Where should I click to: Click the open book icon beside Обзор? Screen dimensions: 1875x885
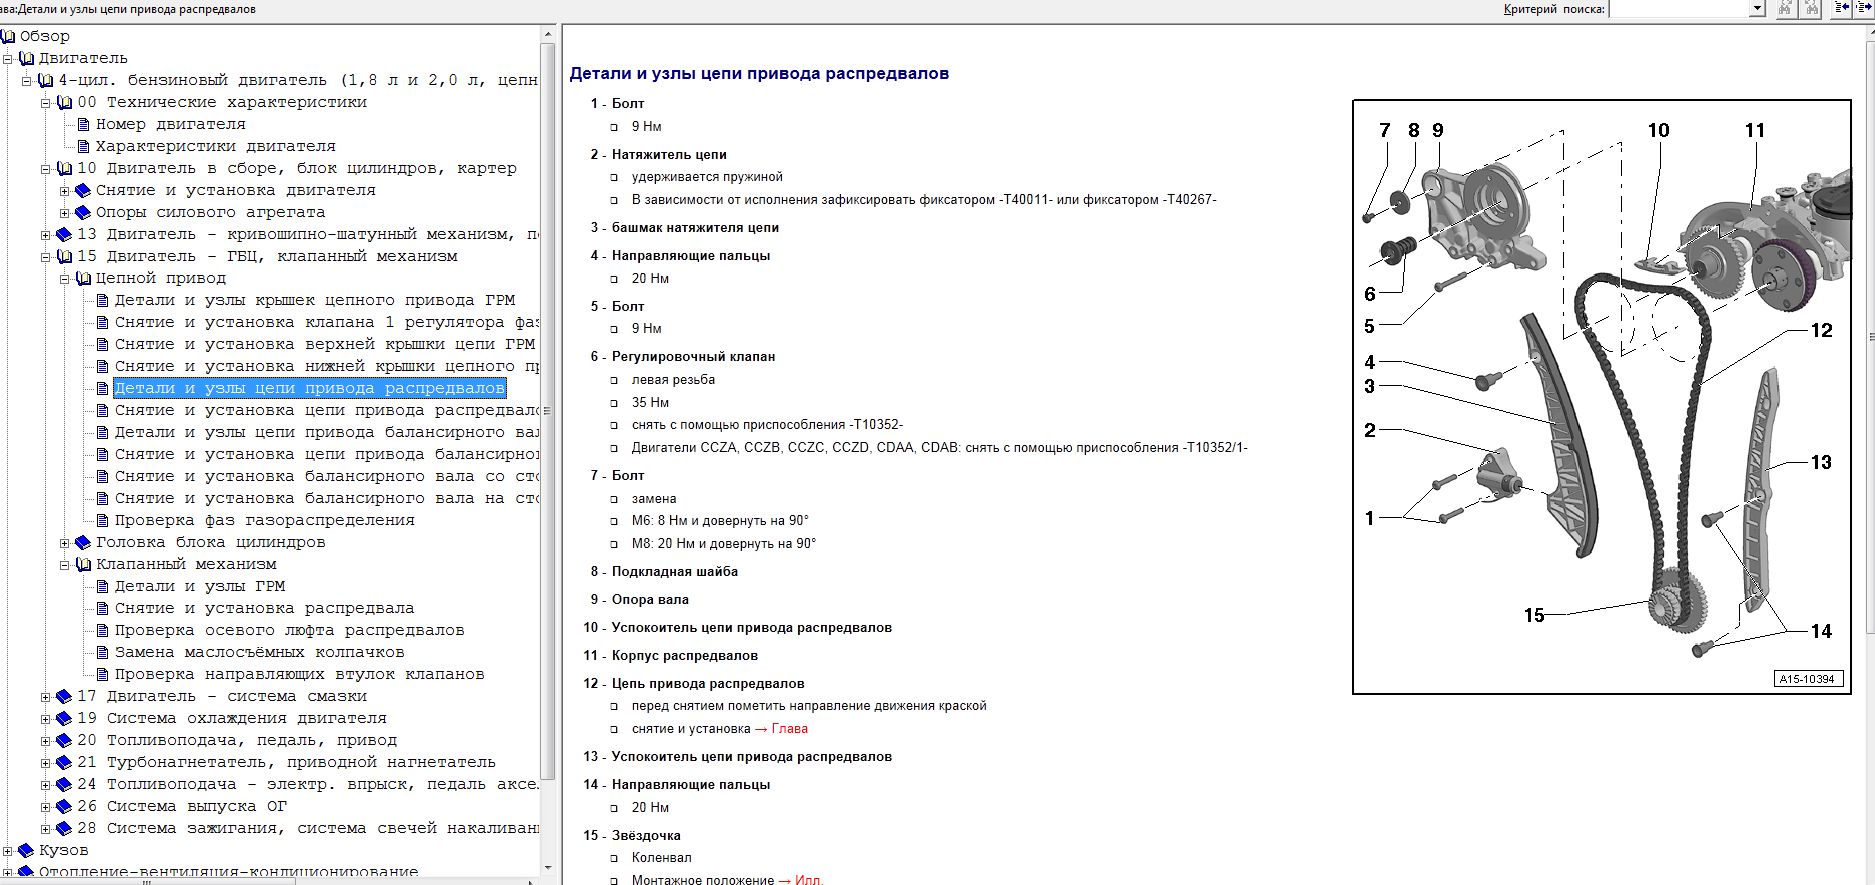click(9, 37)
